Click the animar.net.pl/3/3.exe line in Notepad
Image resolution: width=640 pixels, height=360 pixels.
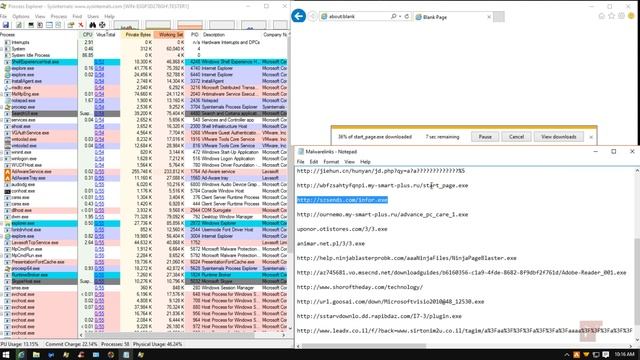pyautogui.click(x=331, y=244)
